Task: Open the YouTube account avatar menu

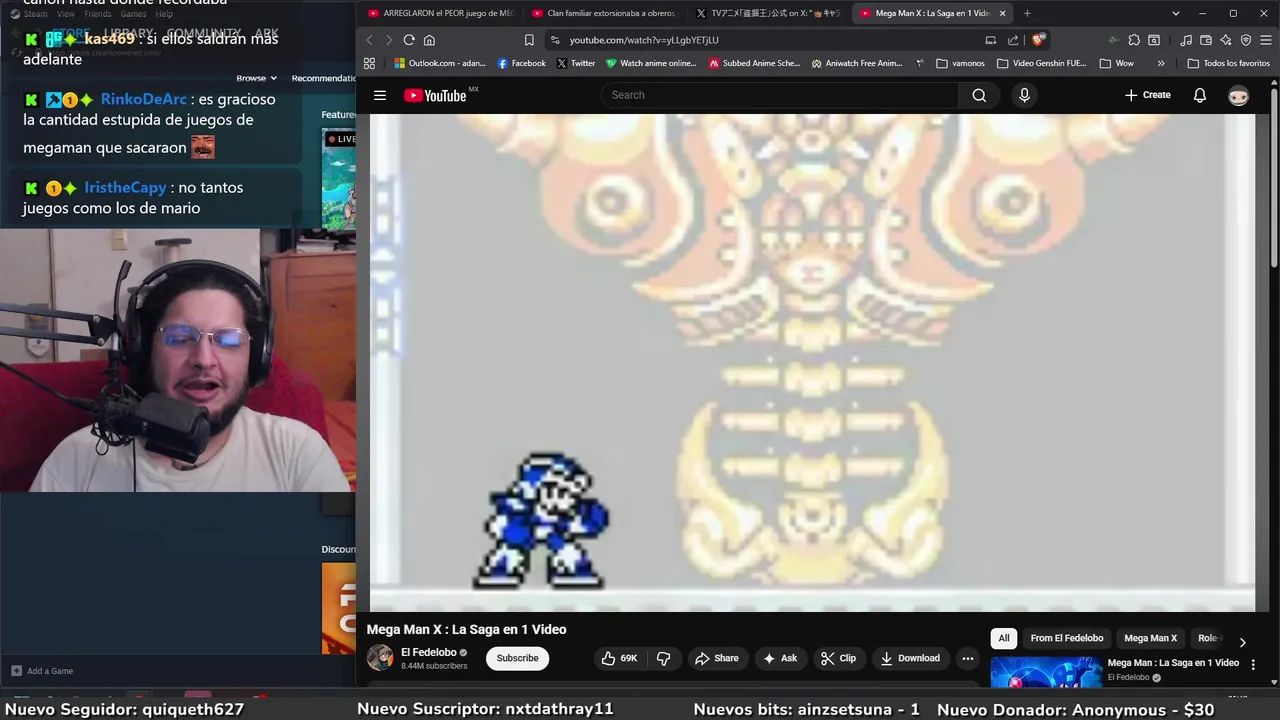Action: 1239,96
